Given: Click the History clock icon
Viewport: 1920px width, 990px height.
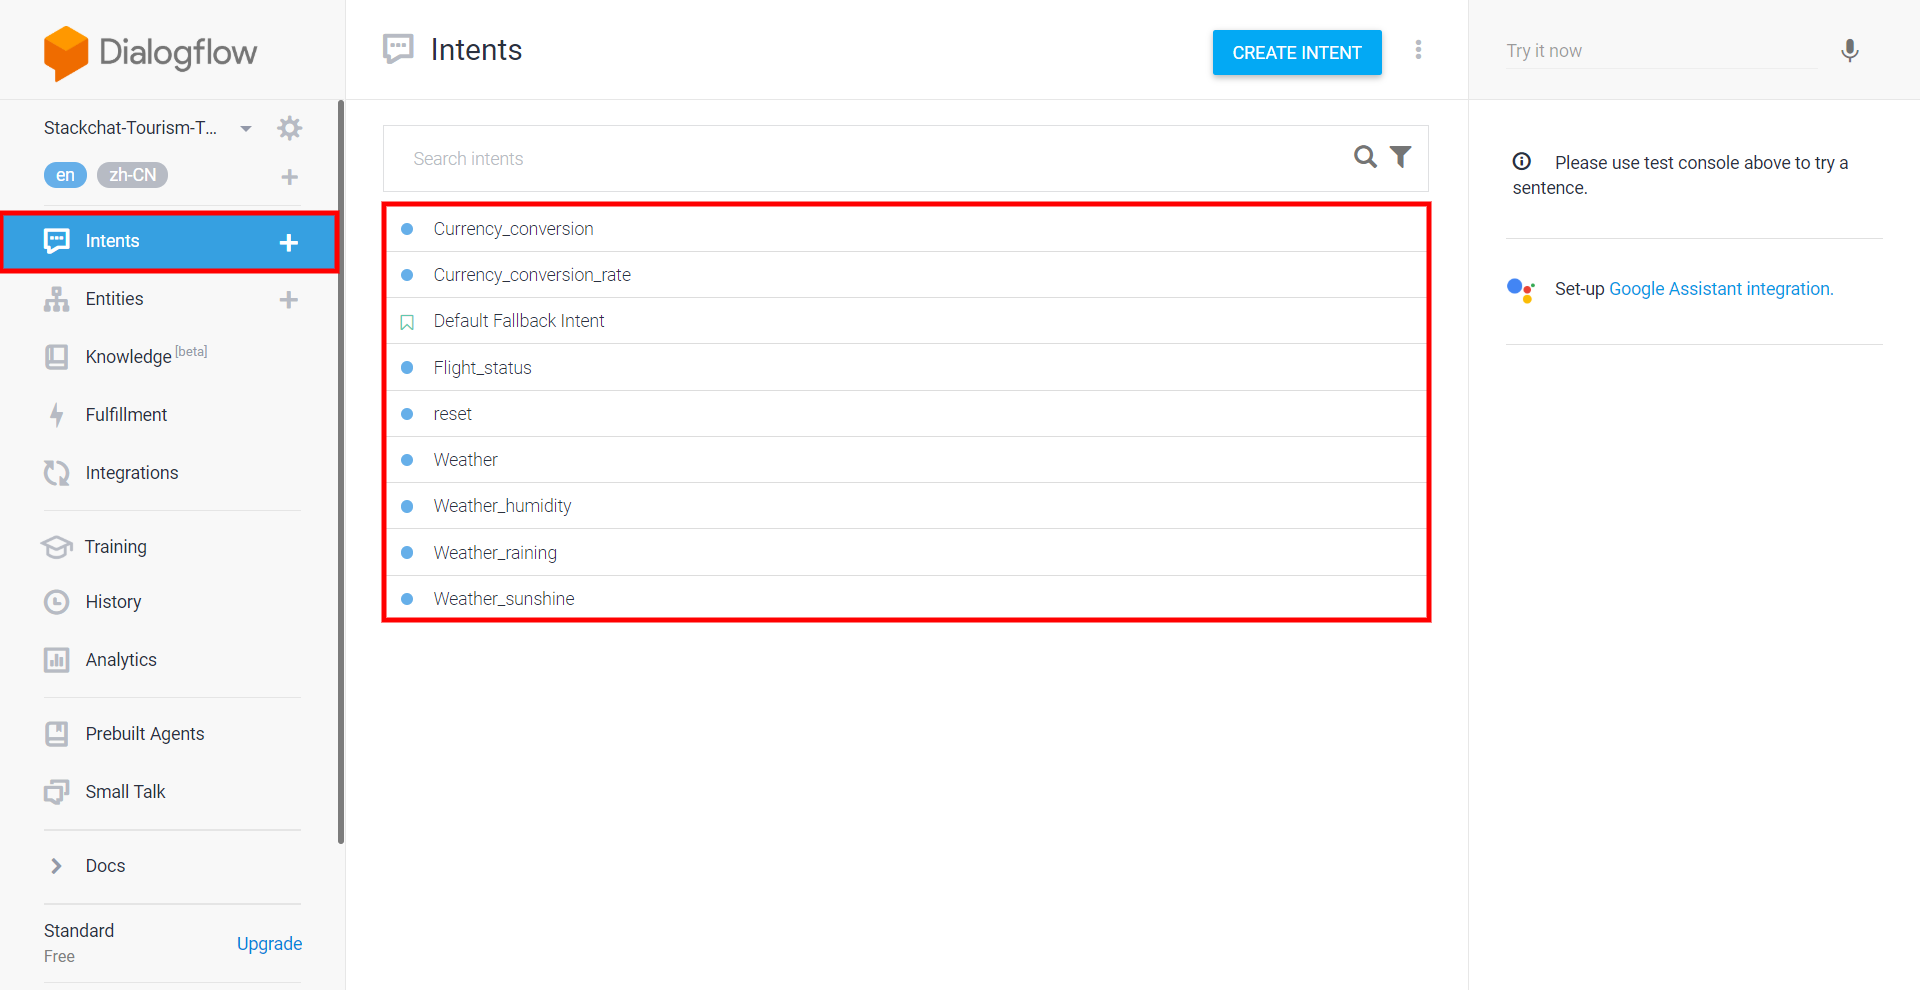Looking at the screenshot, I should coord(57,602).
